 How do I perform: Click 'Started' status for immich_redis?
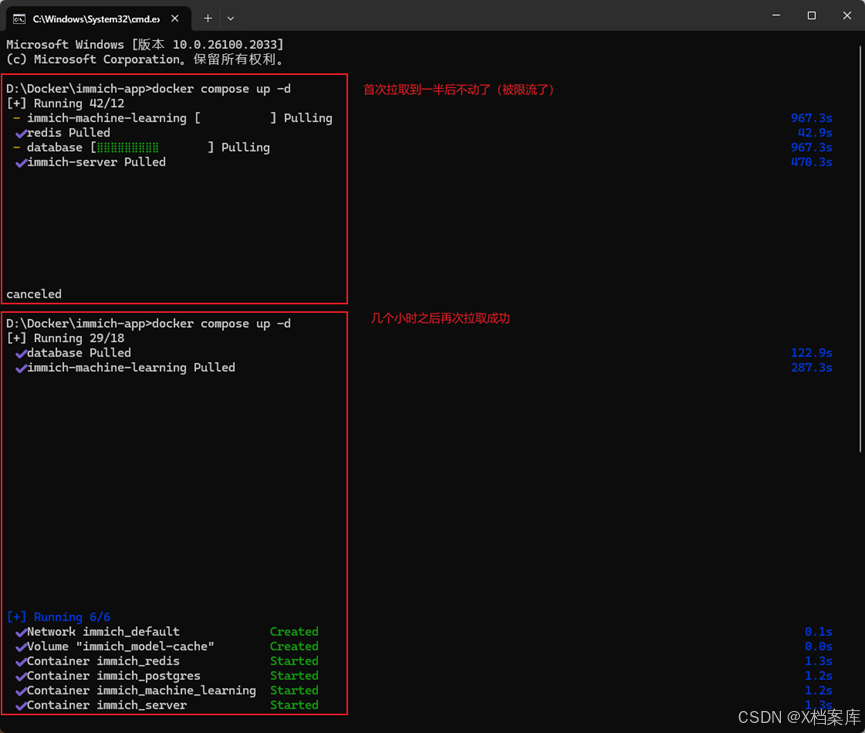point(294,661)
